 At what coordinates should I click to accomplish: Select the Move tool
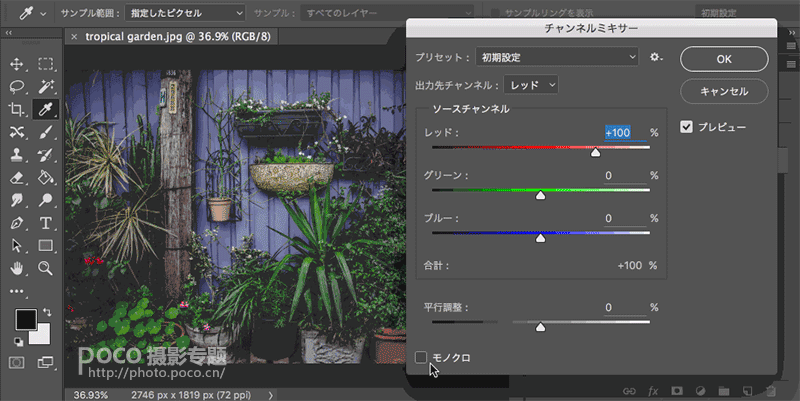(16, 64)
